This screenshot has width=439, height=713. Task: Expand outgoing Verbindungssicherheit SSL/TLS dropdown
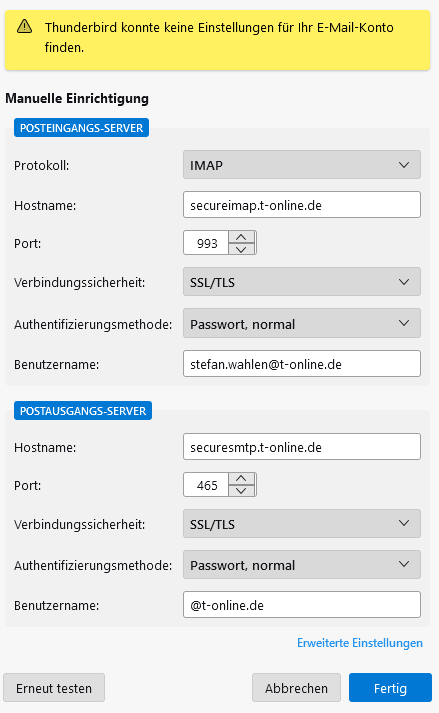(302, 524)
